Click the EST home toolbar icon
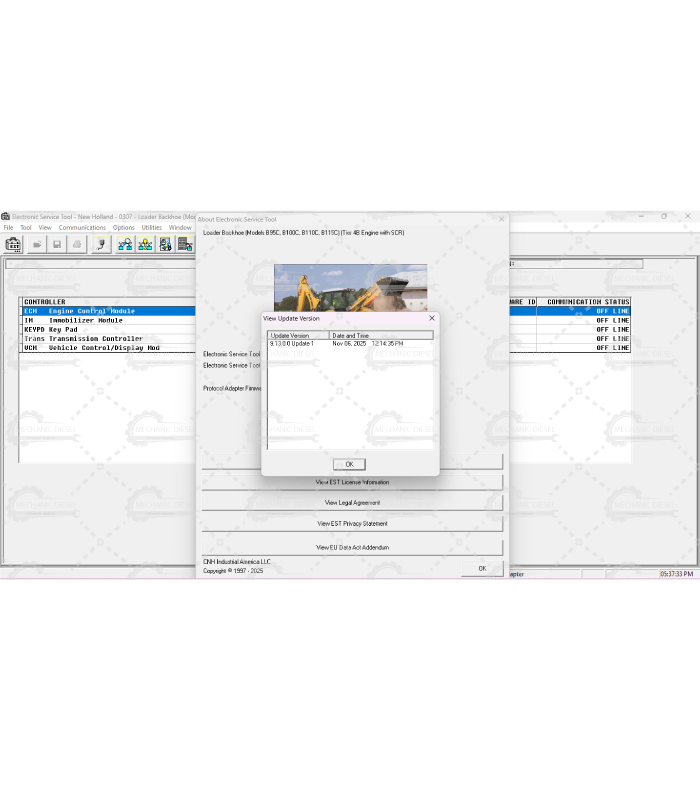This screenshot has width=700, height=800. click(13, 244)
